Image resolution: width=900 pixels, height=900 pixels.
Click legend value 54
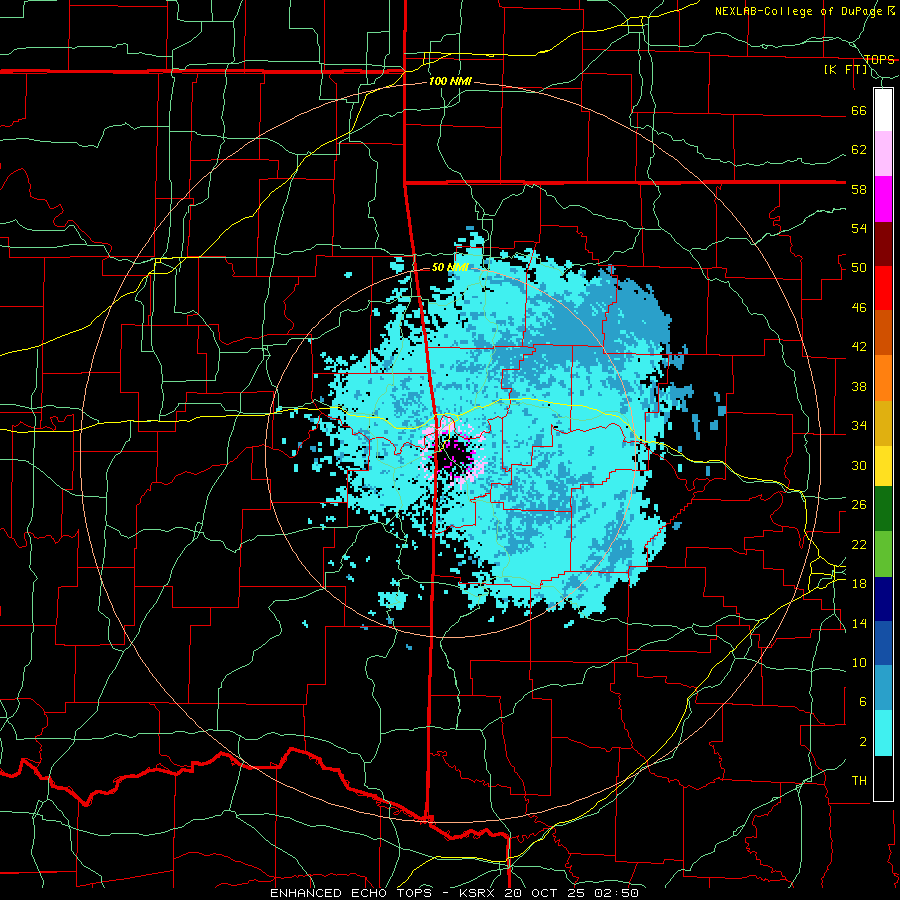pos(859,228)
